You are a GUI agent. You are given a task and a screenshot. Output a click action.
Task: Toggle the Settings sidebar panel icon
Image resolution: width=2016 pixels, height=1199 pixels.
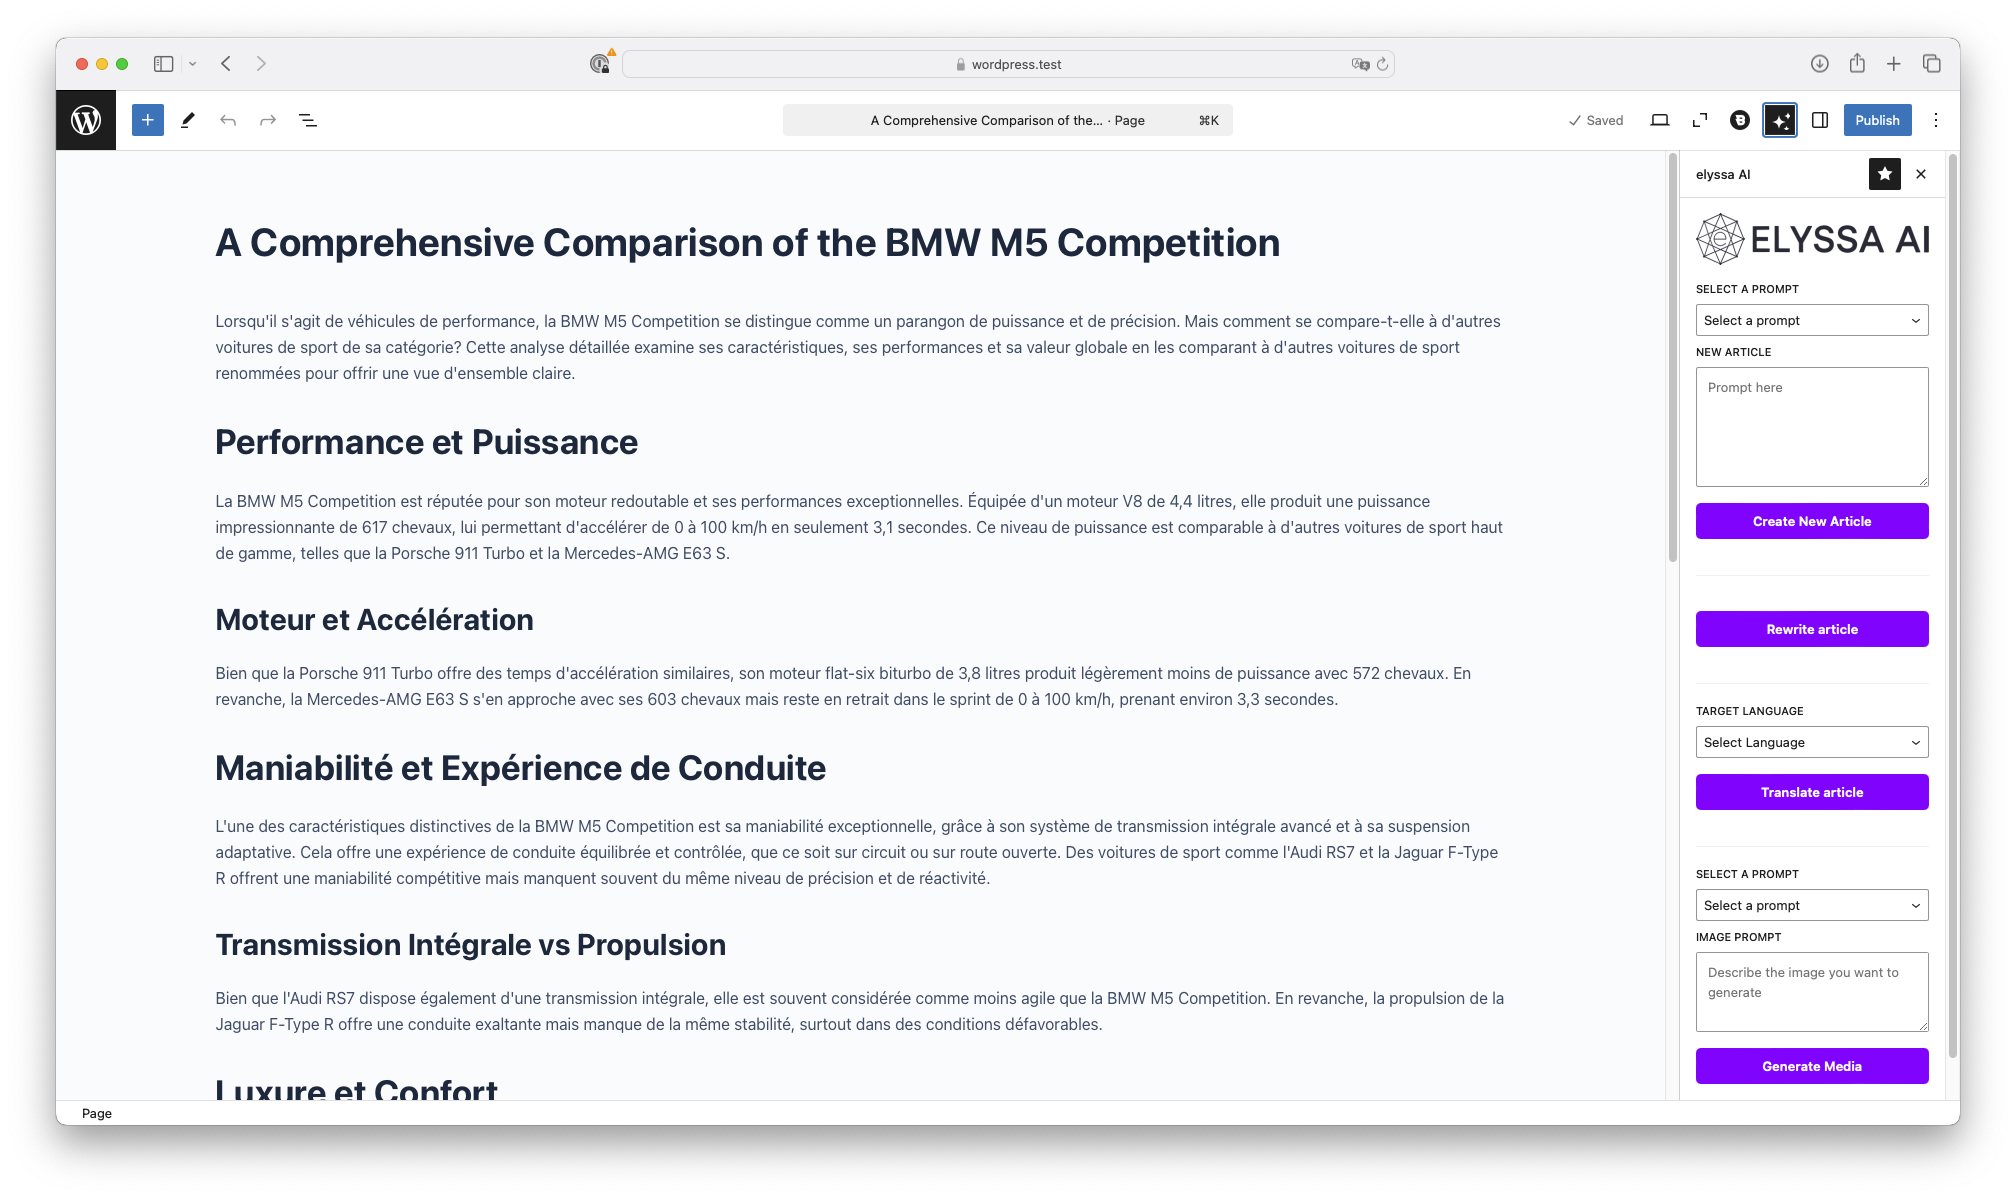[x=1820, y=120]
